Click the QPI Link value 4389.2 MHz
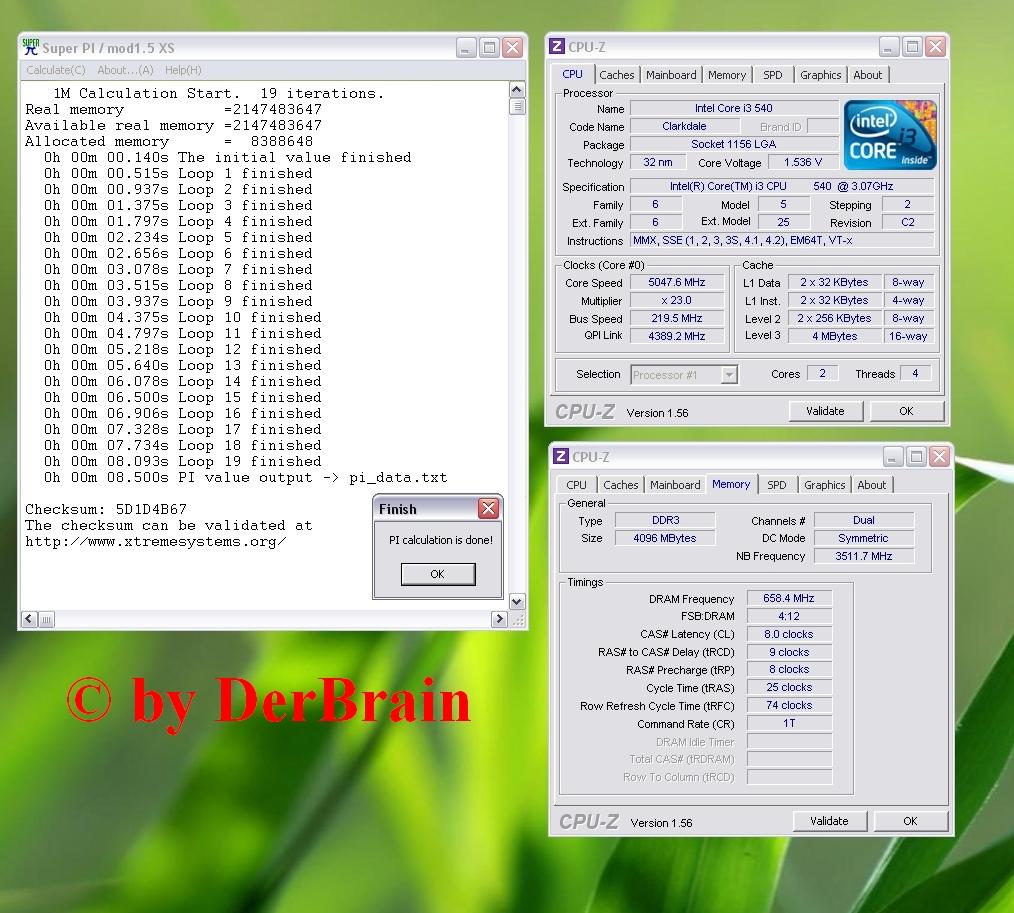 click(676, 336)
